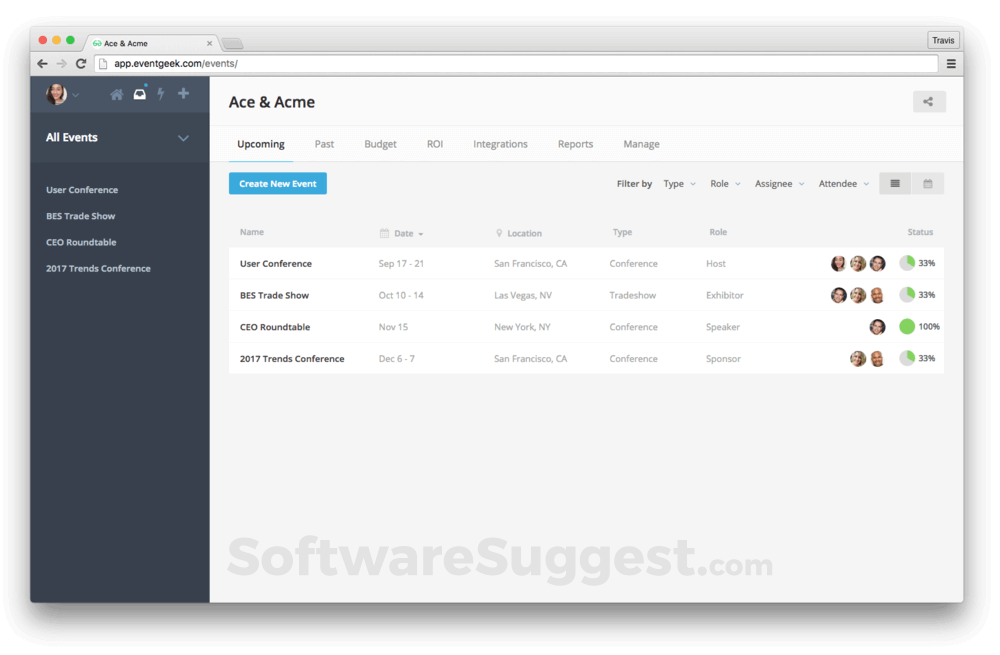Select the list view icon
Viewport: 1000px width, 655px height.
pos(894,183)
